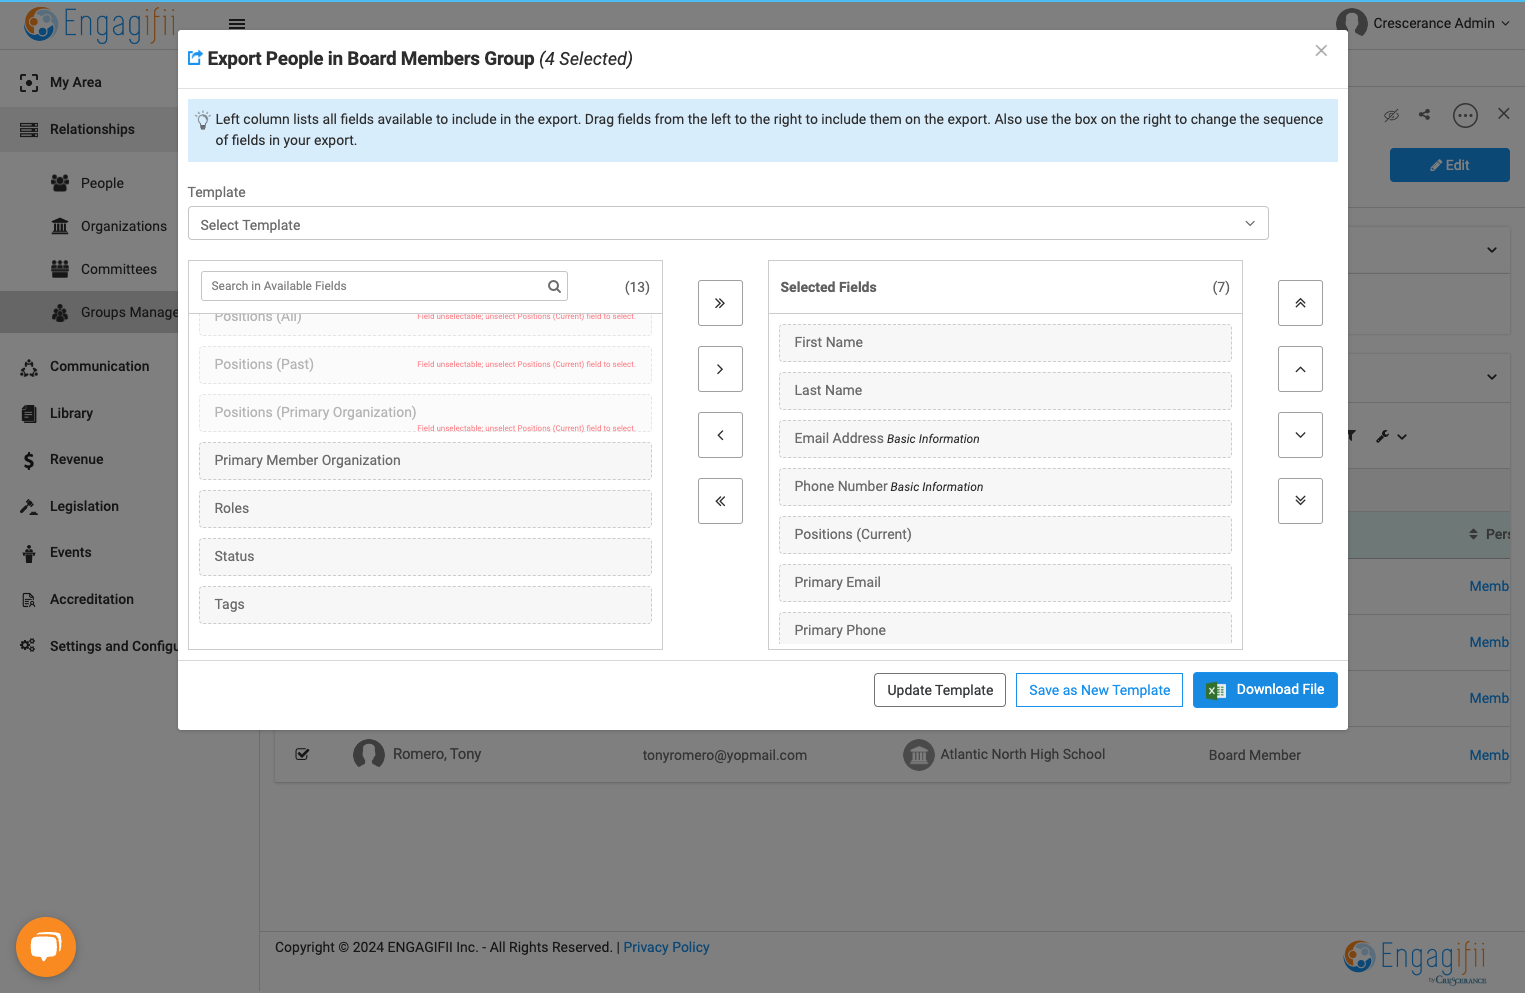Open the more options ellipsis icon
The image size is (1525, 993).
coord(1465,116)
